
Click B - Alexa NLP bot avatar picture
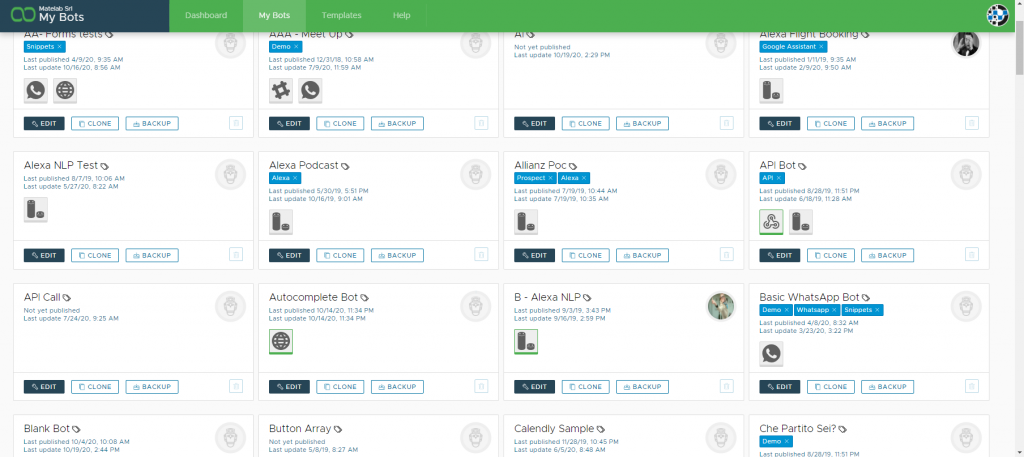tap(721, 306)
